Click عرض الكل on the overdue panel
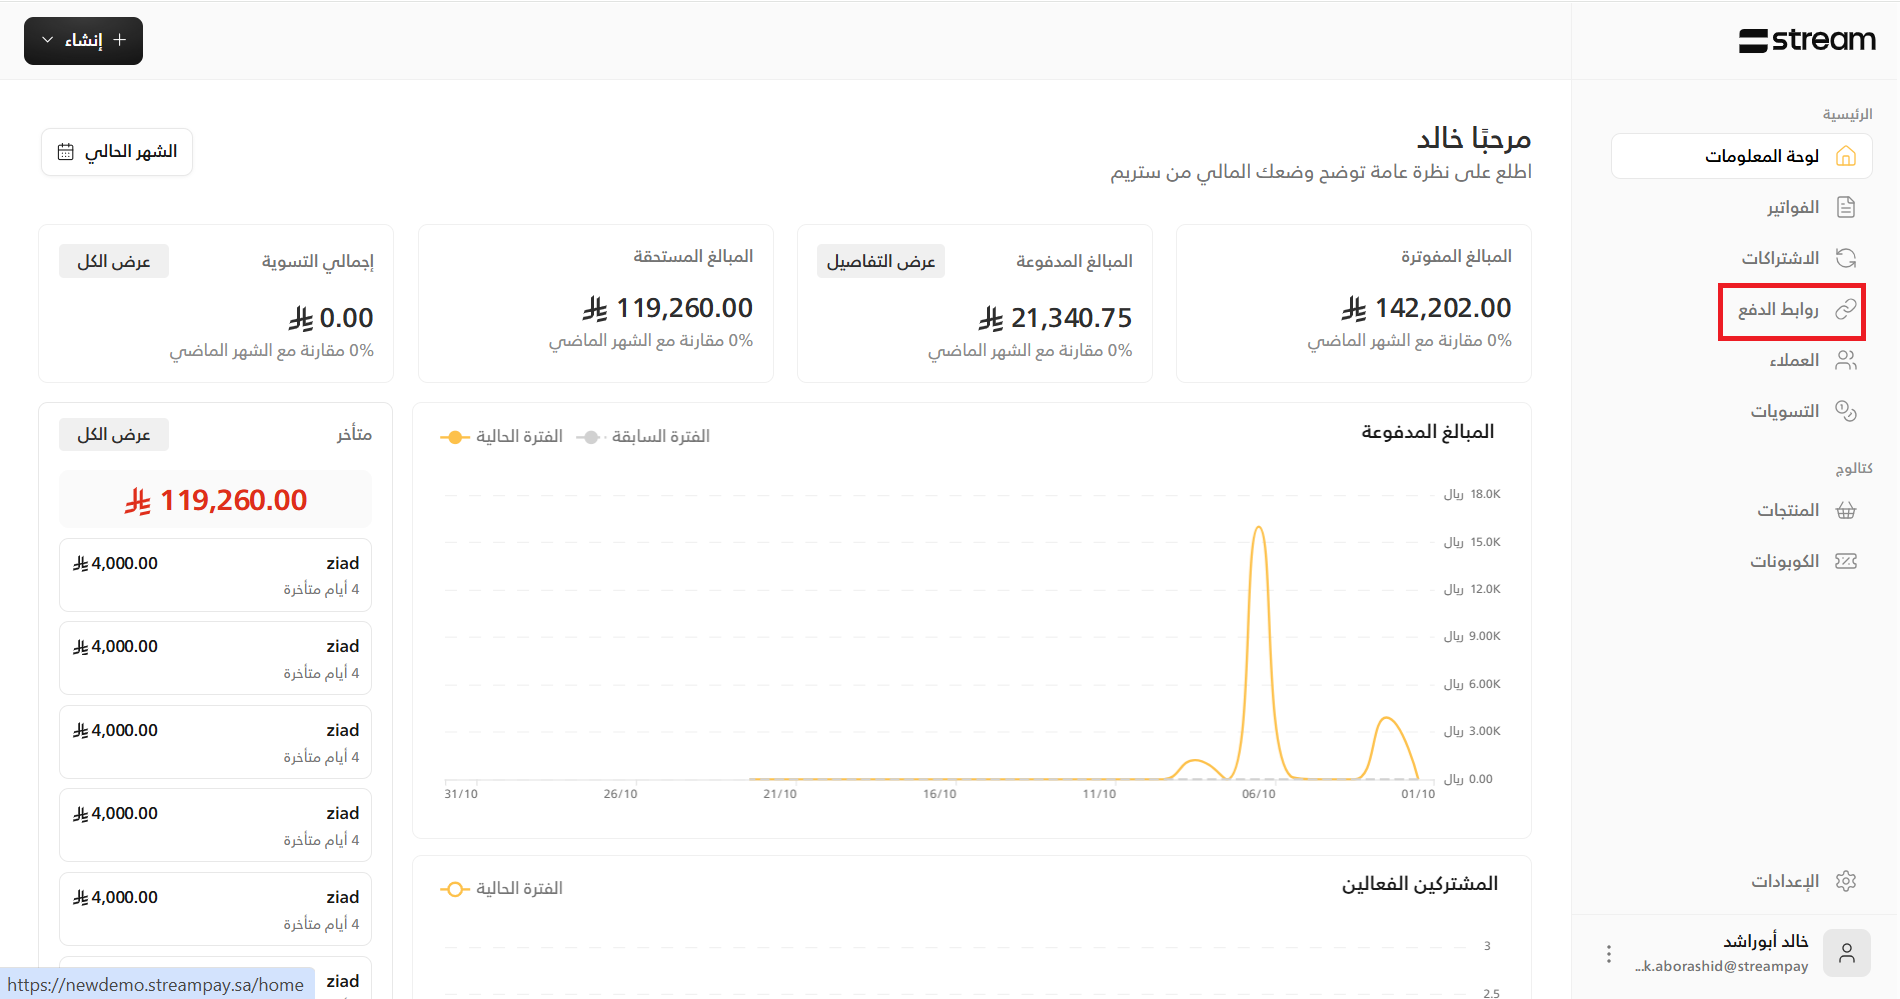The width and height of the screenshot is (1900, 999). coord(114,435)
